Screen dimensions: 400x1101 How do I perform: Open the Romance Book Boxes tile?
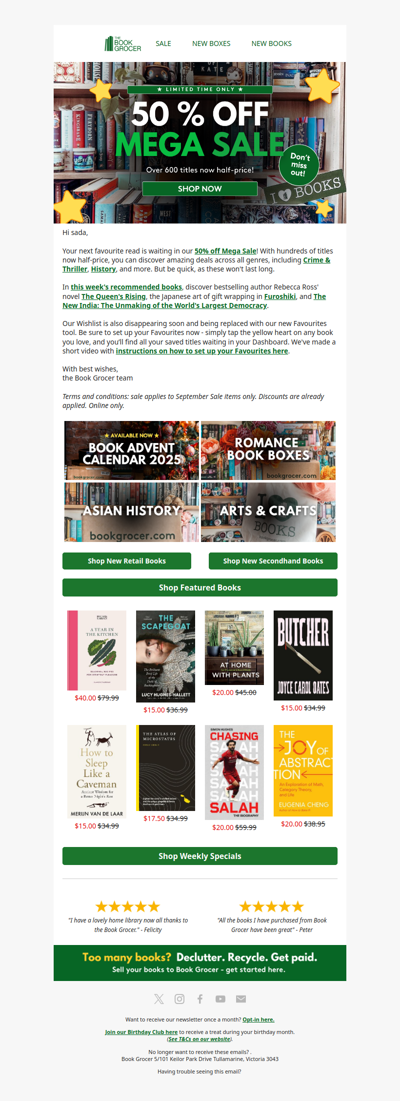(x=268, y=450)
